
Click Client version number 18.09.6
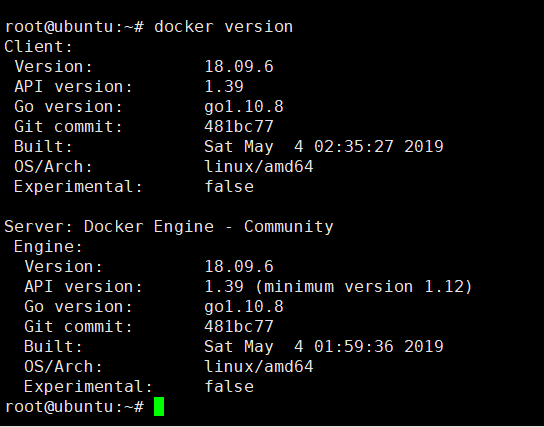point(239,66)
